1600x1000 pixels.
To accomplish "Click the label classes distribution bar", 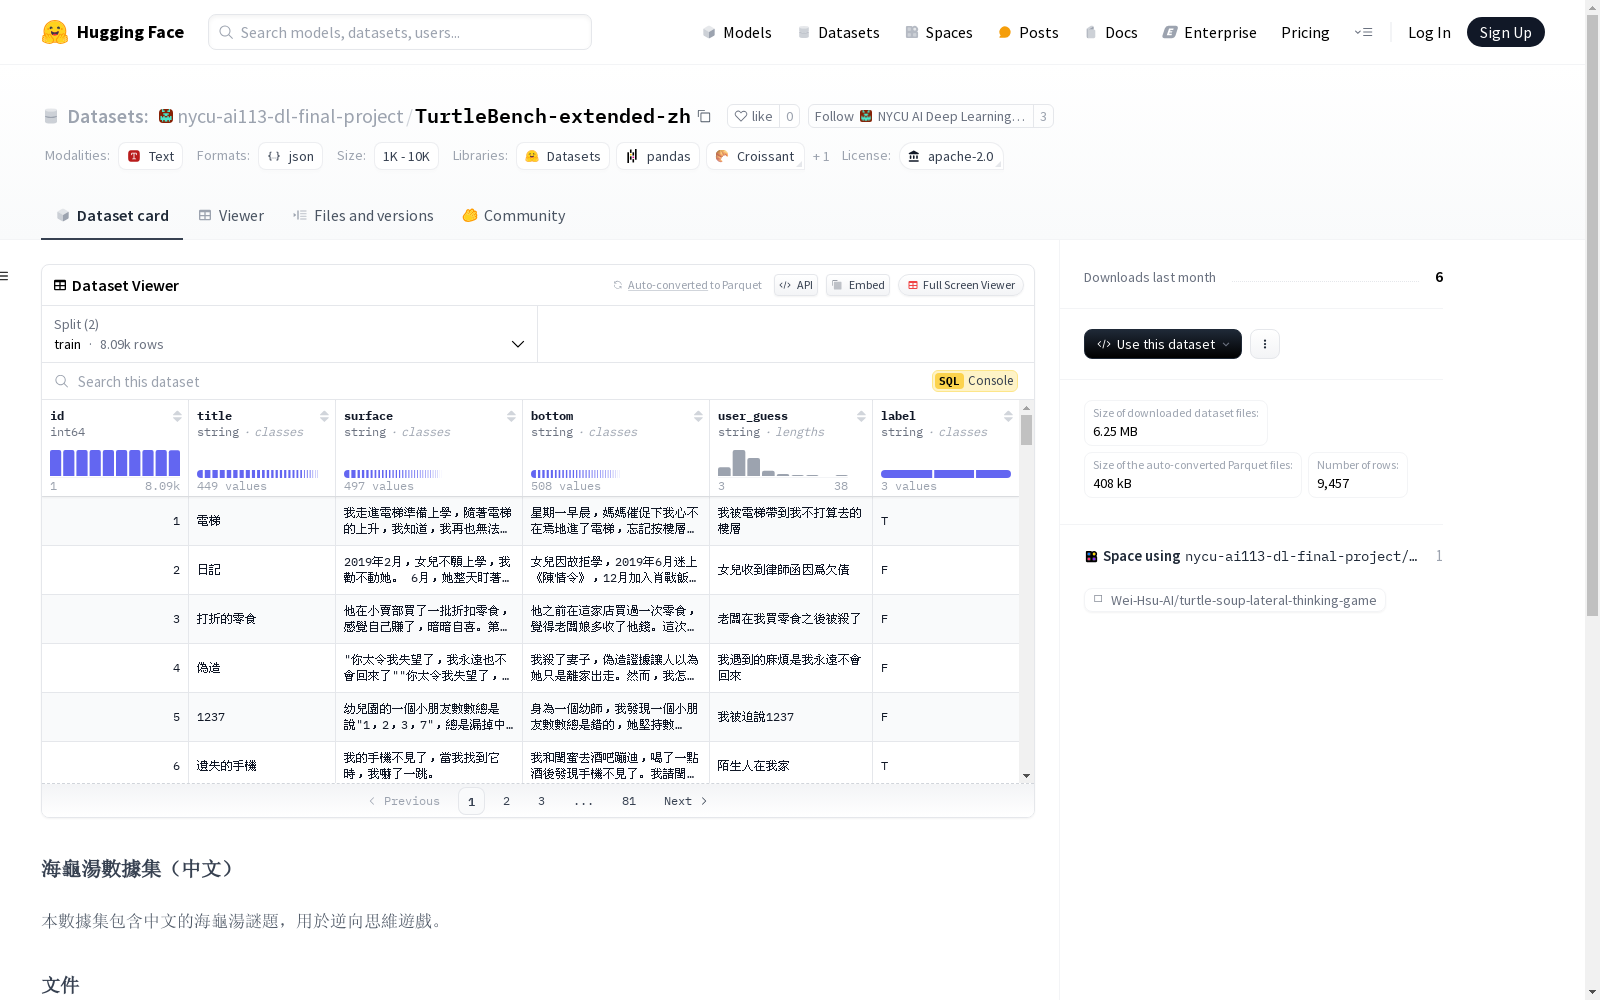I will coord(946,473).
